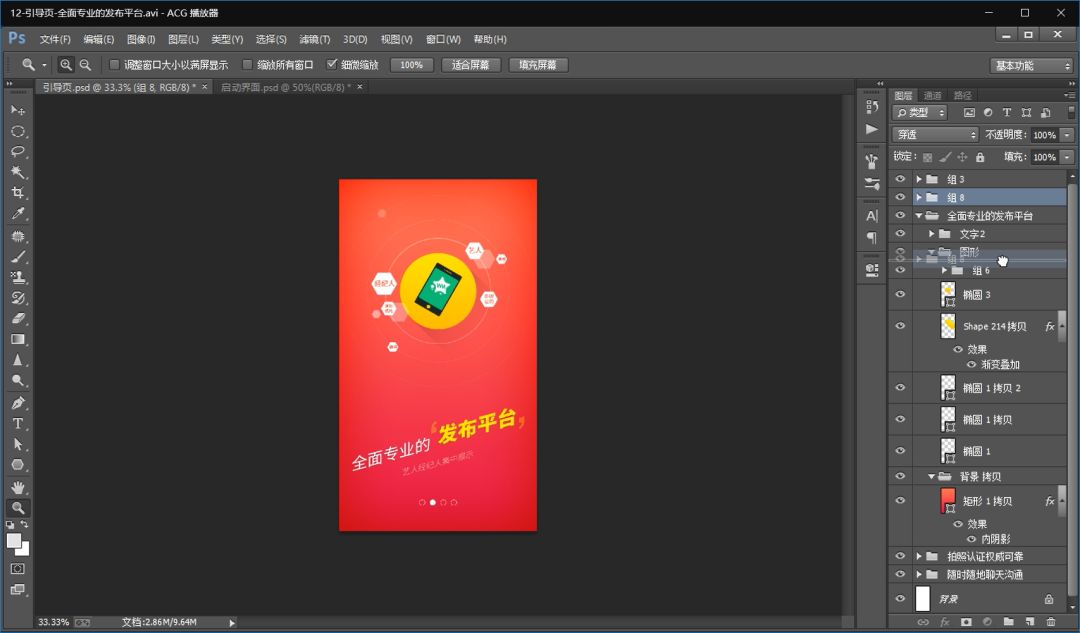Click the 填充屏幕 button
Image resolution: width=1080 pixels, height=633 pixels.
pyautogui.click(x=538, y=65)
